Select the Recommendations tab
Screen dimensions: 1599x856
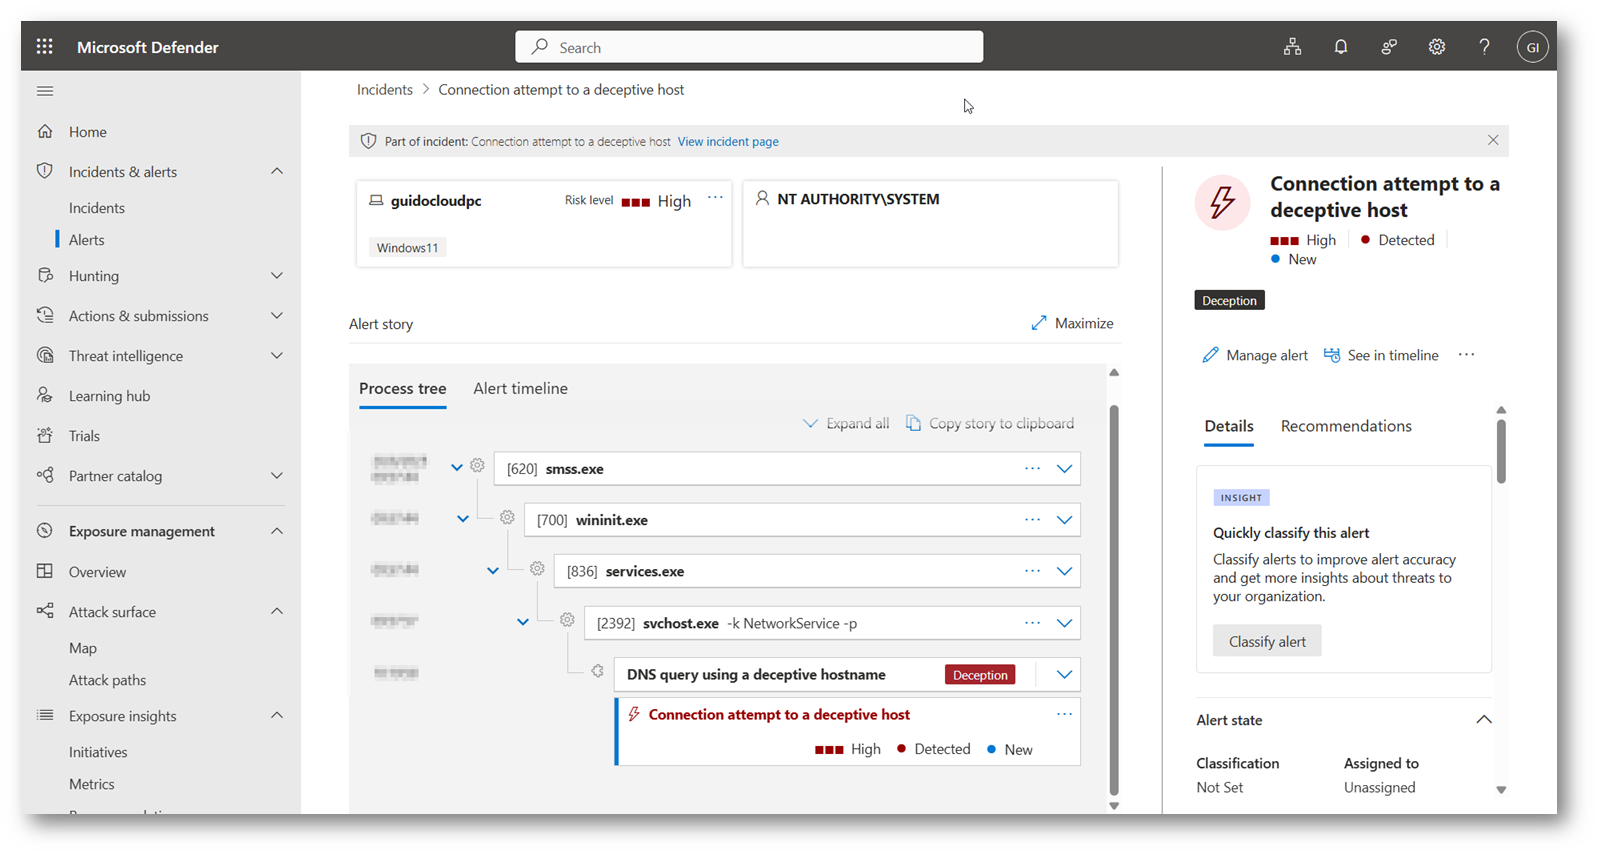[x=1346, y=426]
